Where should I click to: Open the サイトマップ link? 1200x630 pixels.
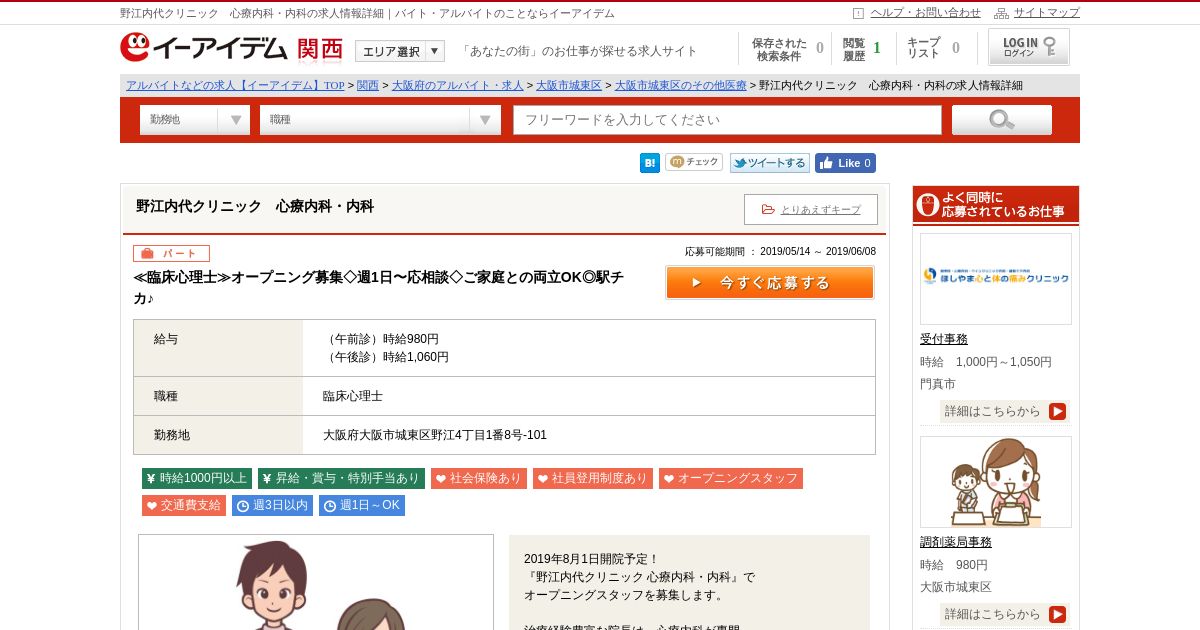coord(1047,12)
